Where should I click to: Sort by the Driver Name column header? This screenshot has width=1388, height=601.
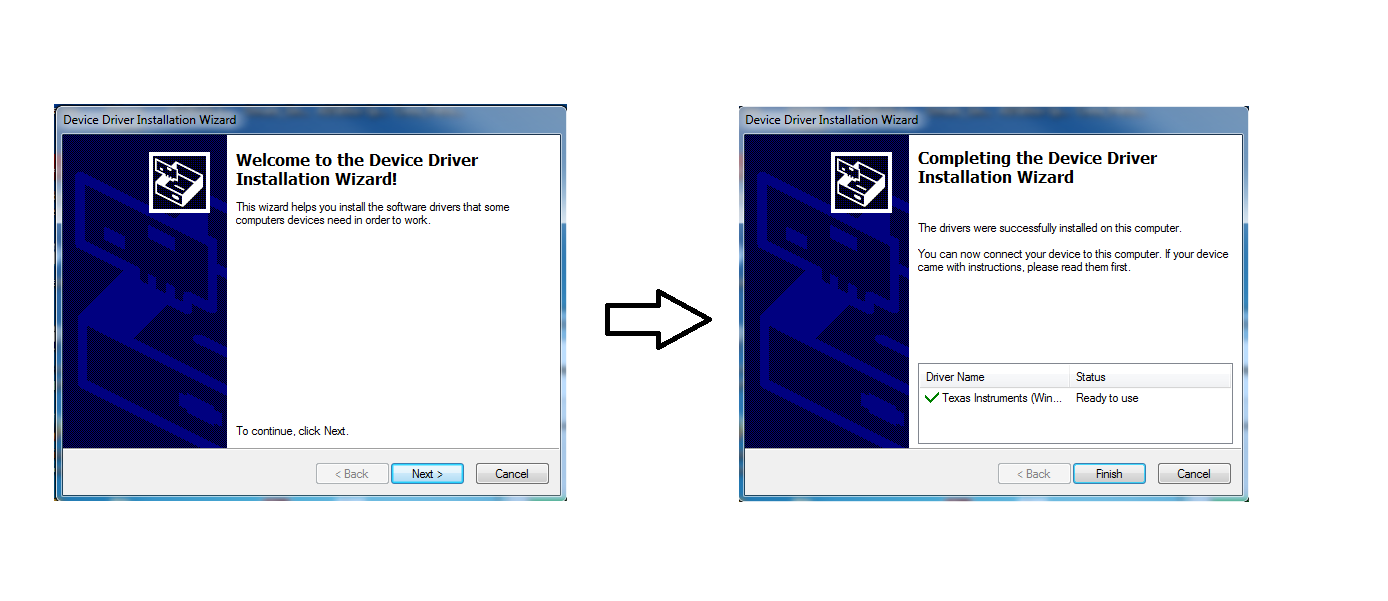(x=993, y=377)
